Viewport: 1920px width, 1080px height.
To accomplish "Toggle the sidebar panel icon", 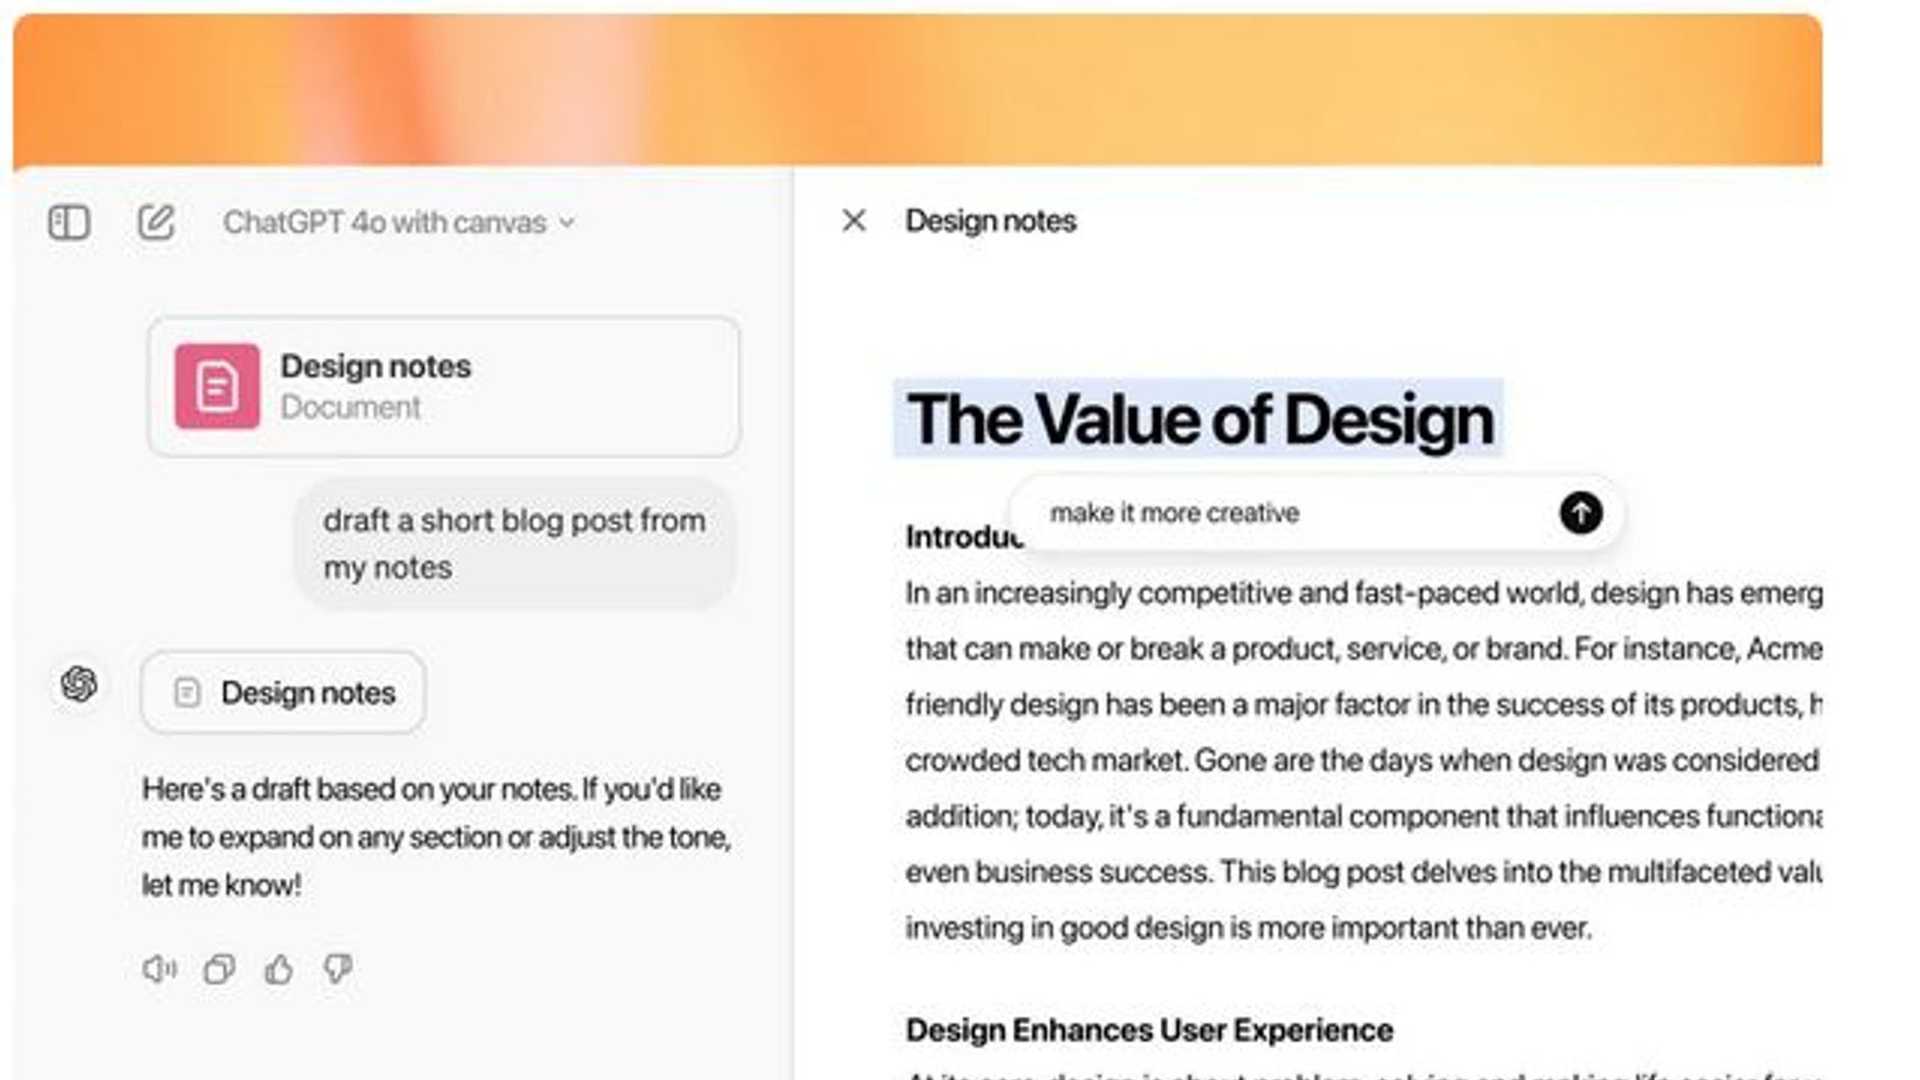I will 69,222.
